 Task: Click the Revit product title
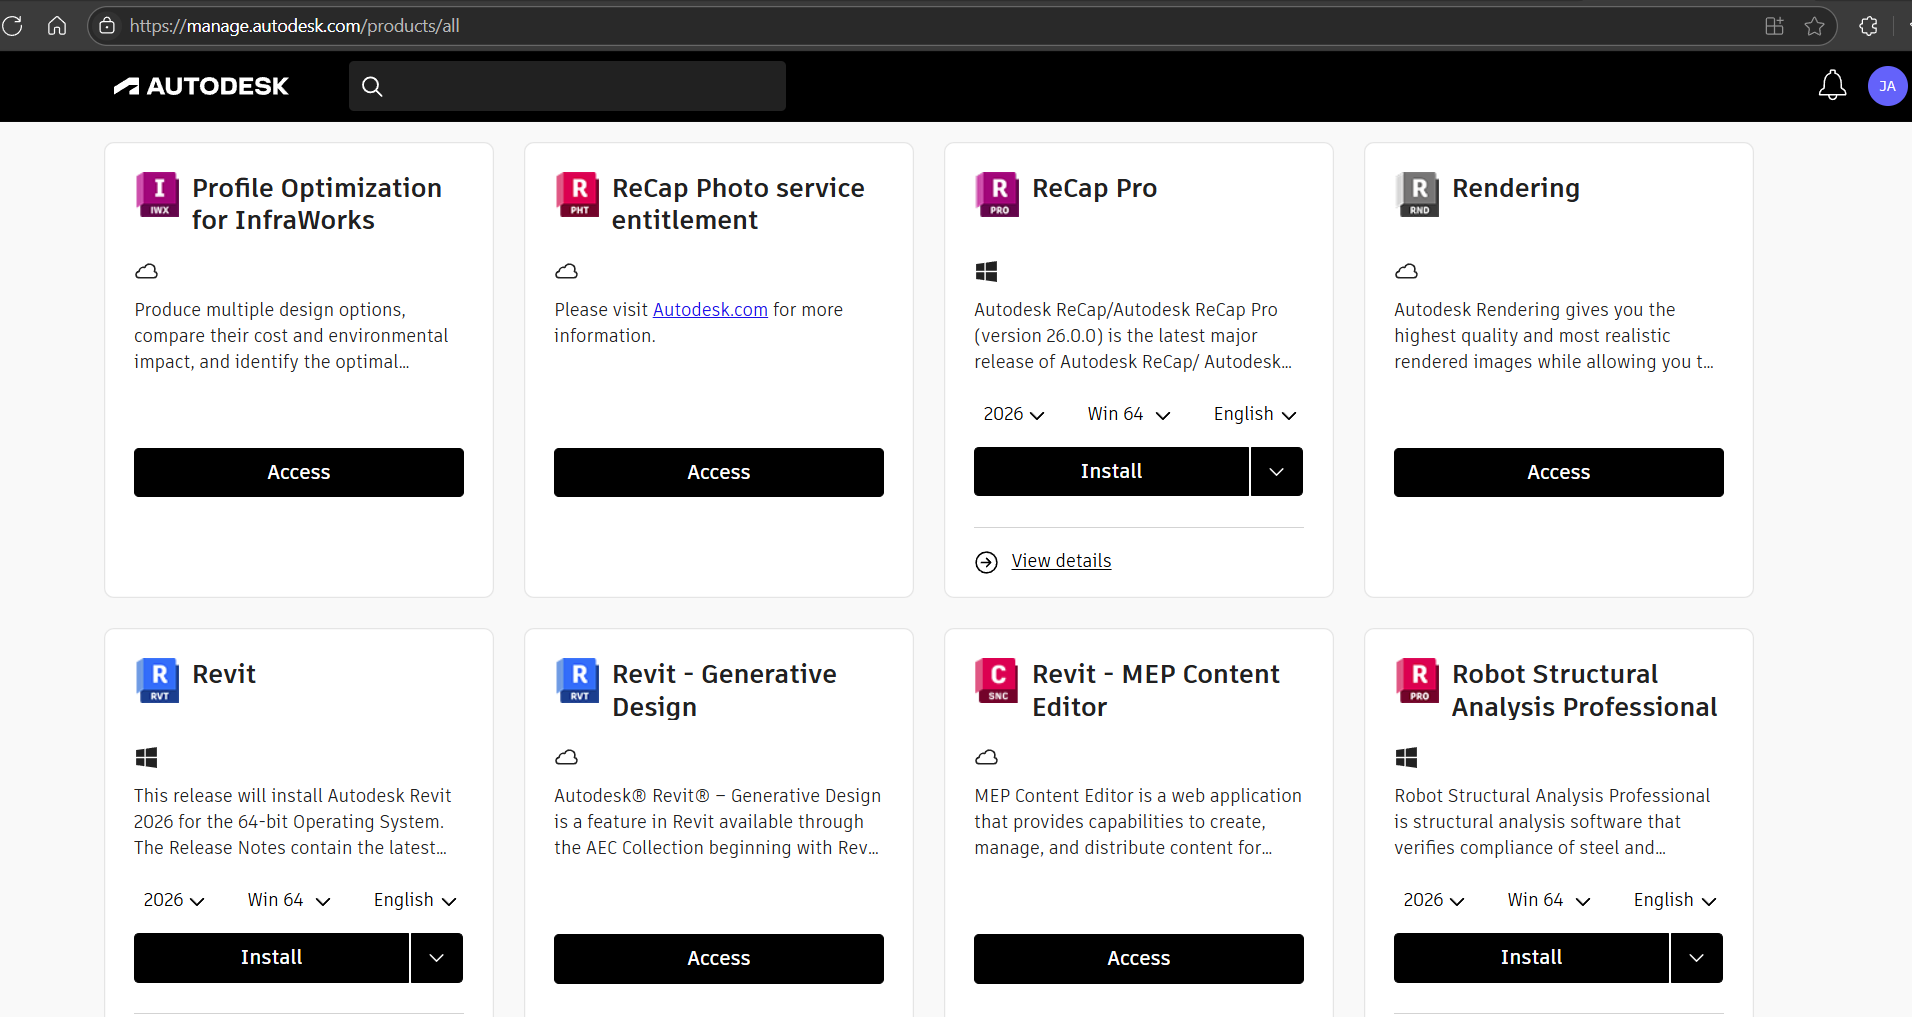pos(224,674)
